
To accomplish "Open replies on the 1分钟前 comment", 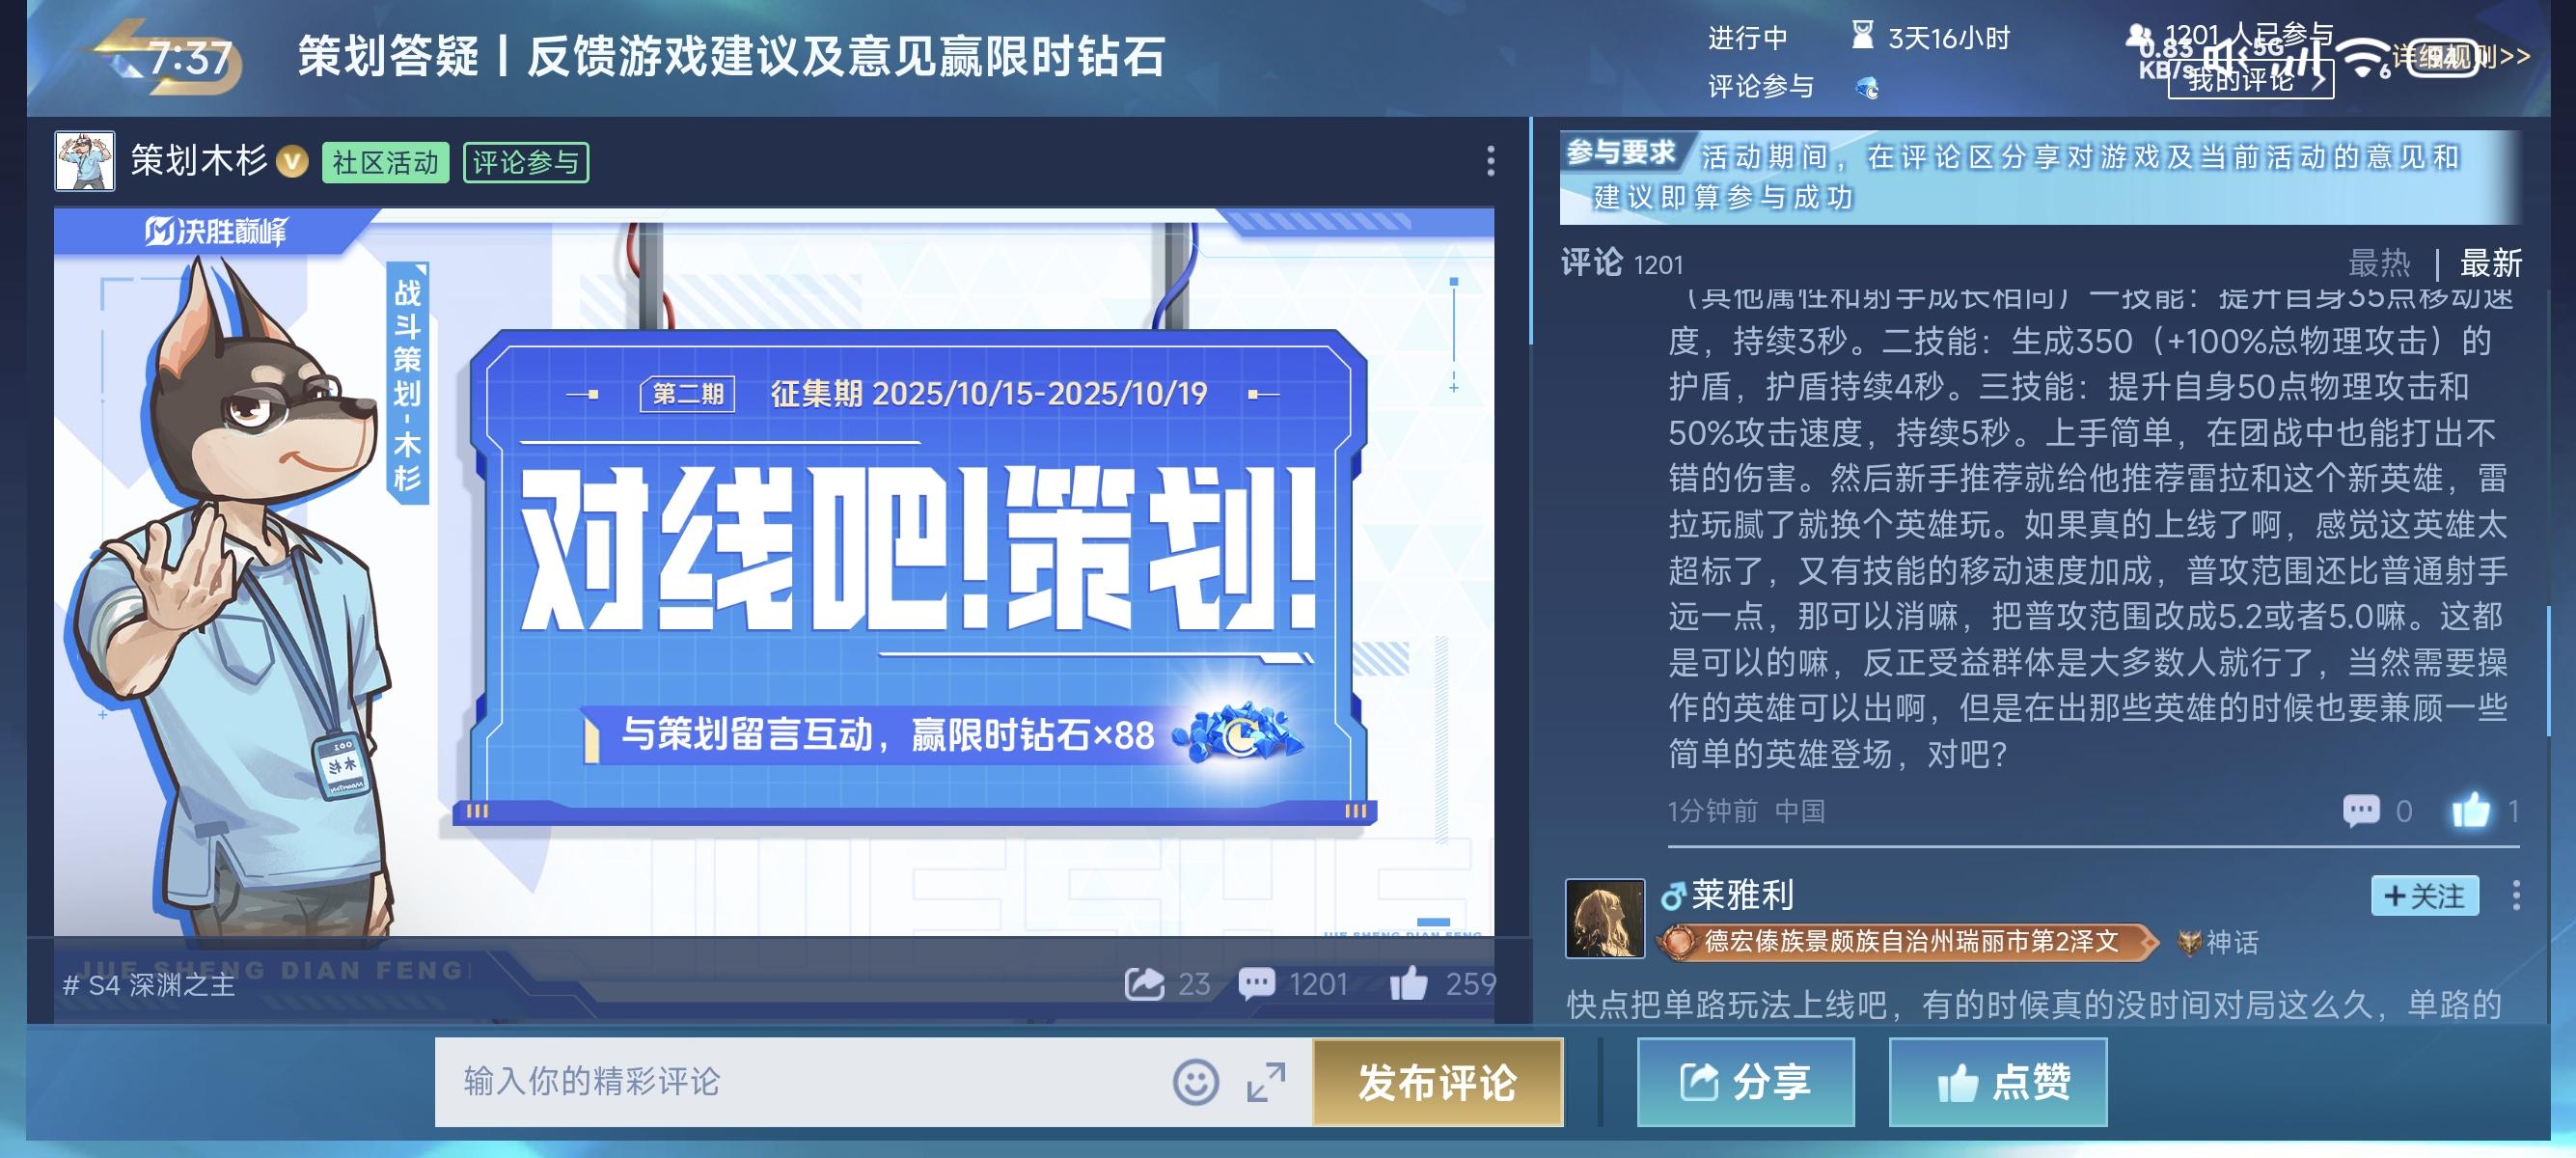I will (2360, 810).
